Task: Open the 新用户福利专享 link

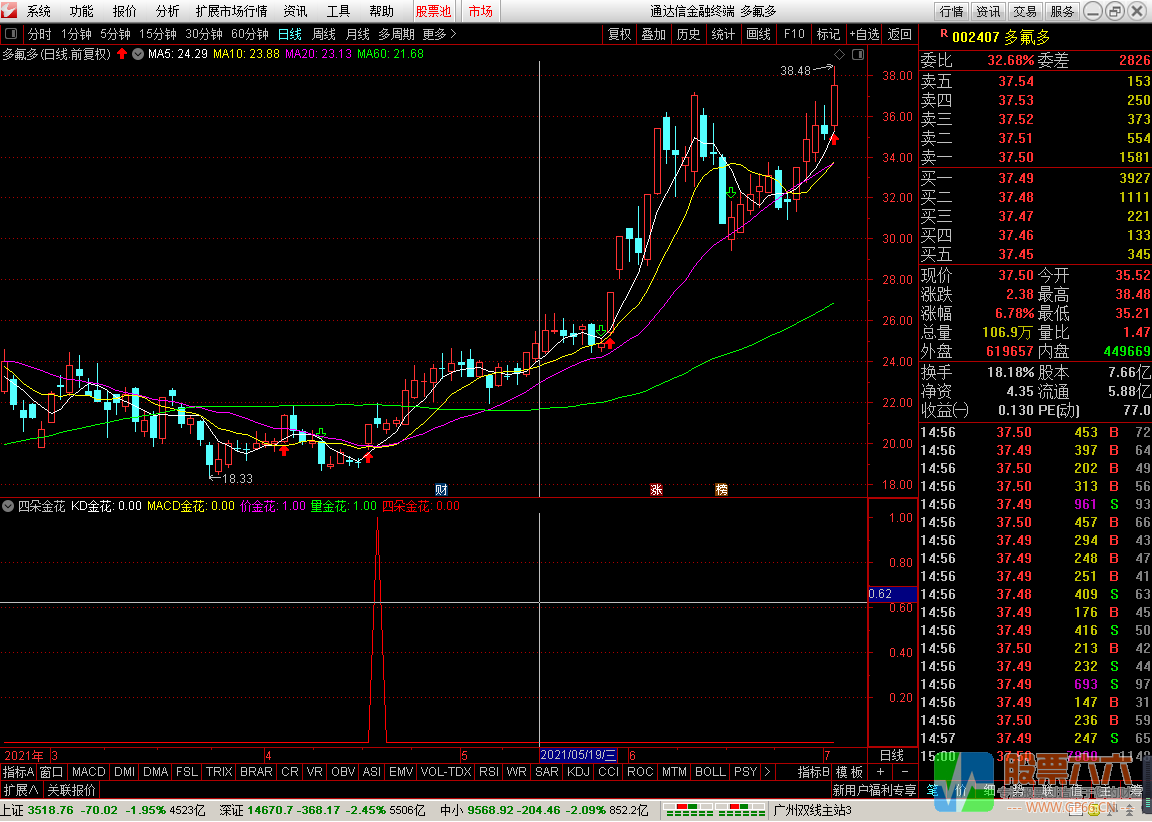Action: pyautogui.click(x=874, y=790)
